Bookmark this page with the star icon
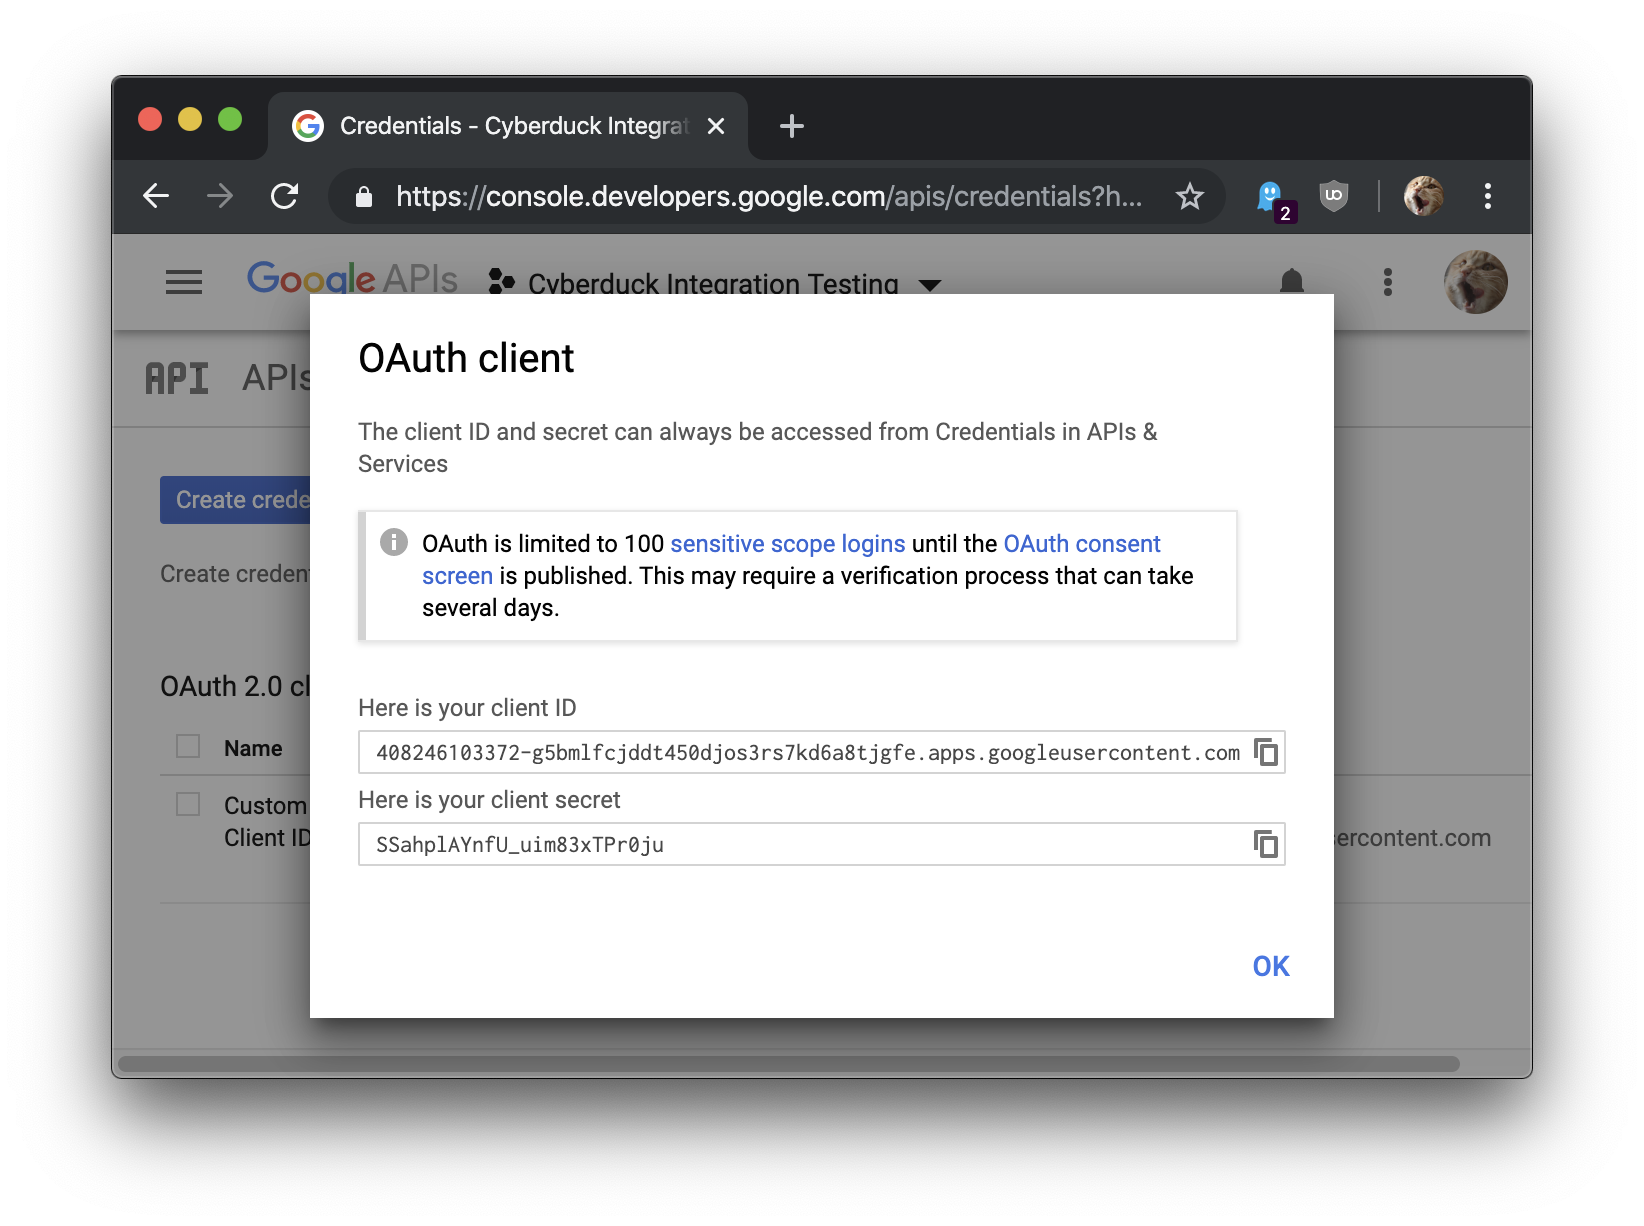 pos(1189,196)
